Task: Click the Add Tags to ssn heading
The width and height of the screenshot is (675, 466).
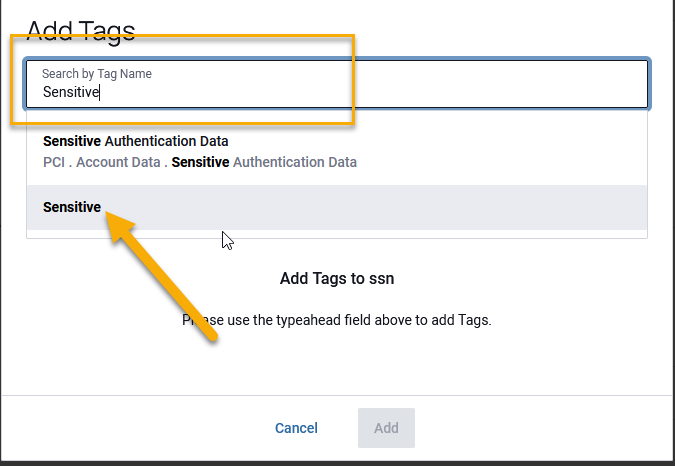Action: [337, 278]
